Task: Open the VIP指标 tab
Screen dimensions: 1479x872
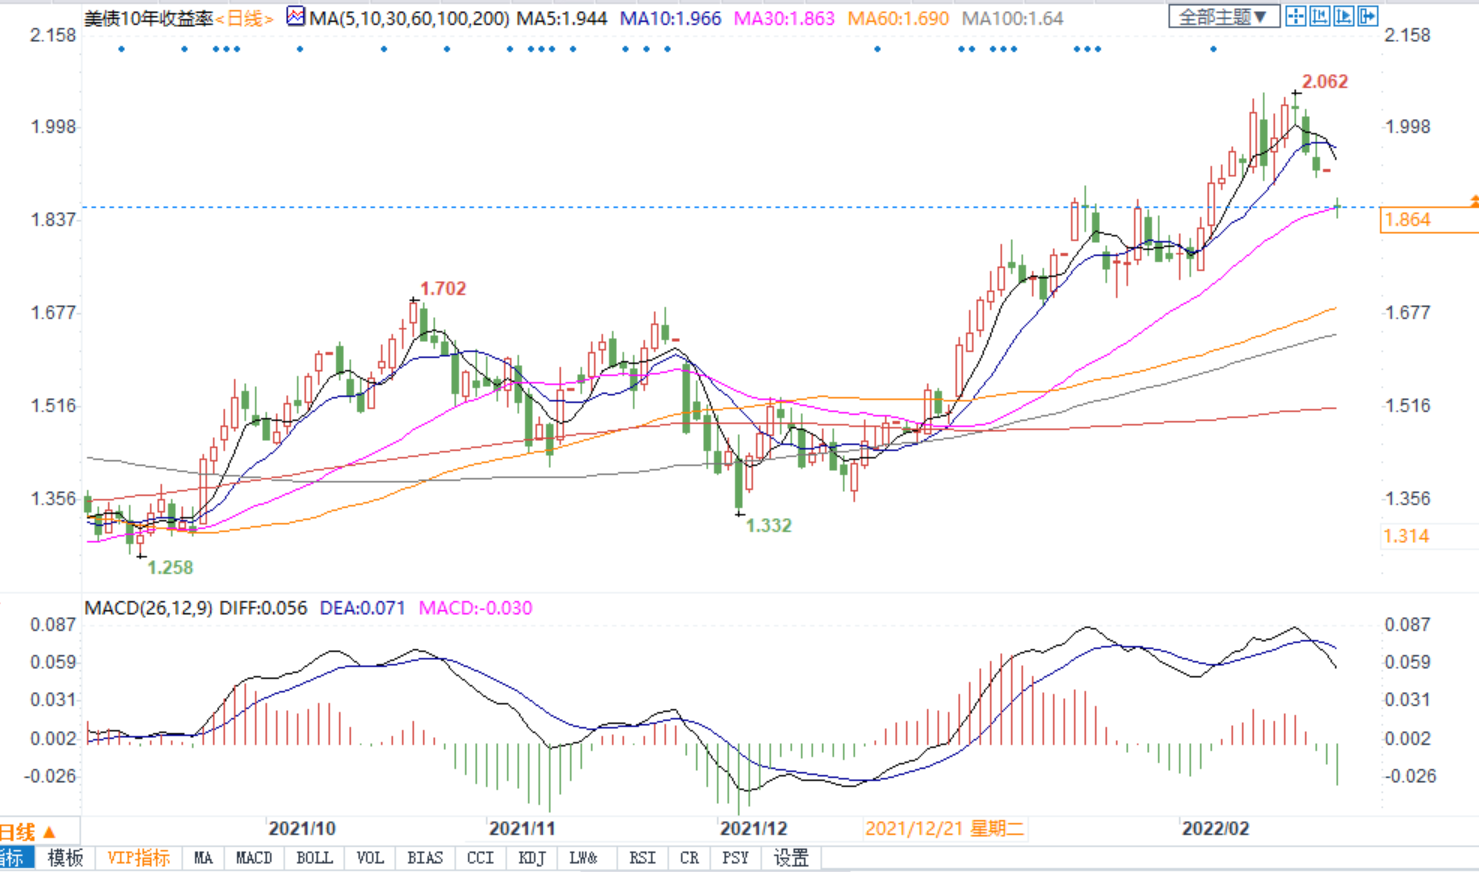Action: click(x=138, y=858)
